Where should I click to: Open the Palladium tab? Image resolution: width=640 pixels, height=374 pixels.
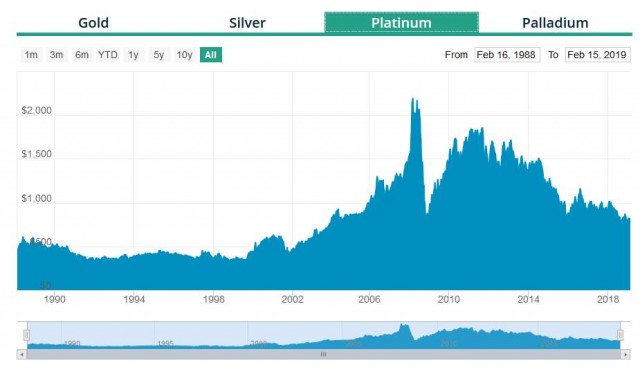555,23
